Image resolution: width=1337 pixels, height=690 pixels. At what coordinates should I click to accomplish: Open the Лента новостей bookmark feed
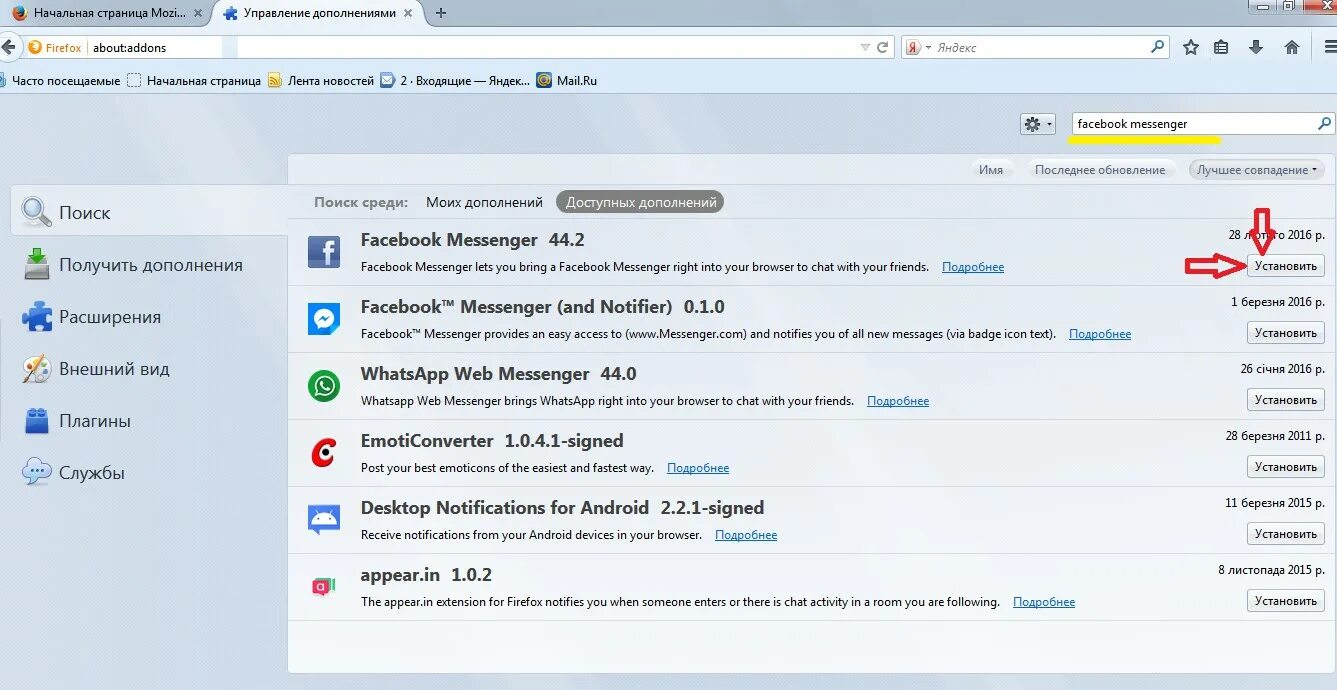tap(321, 80)
